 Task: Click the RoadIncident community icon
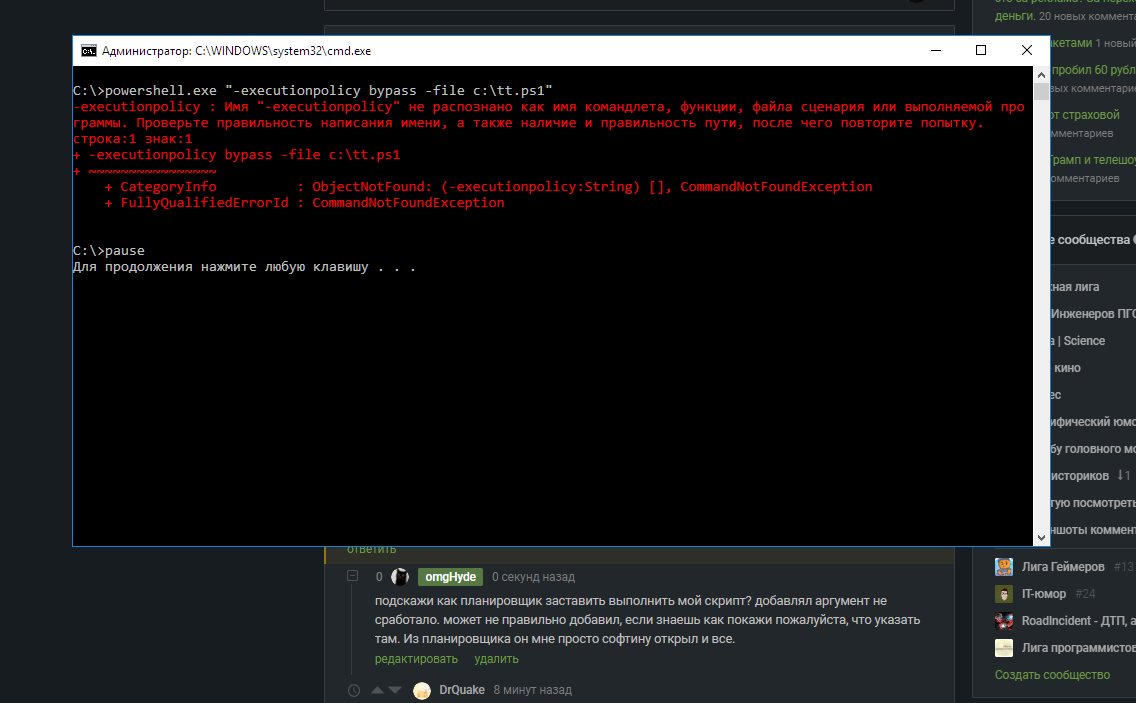click(x=1004, y=621)
